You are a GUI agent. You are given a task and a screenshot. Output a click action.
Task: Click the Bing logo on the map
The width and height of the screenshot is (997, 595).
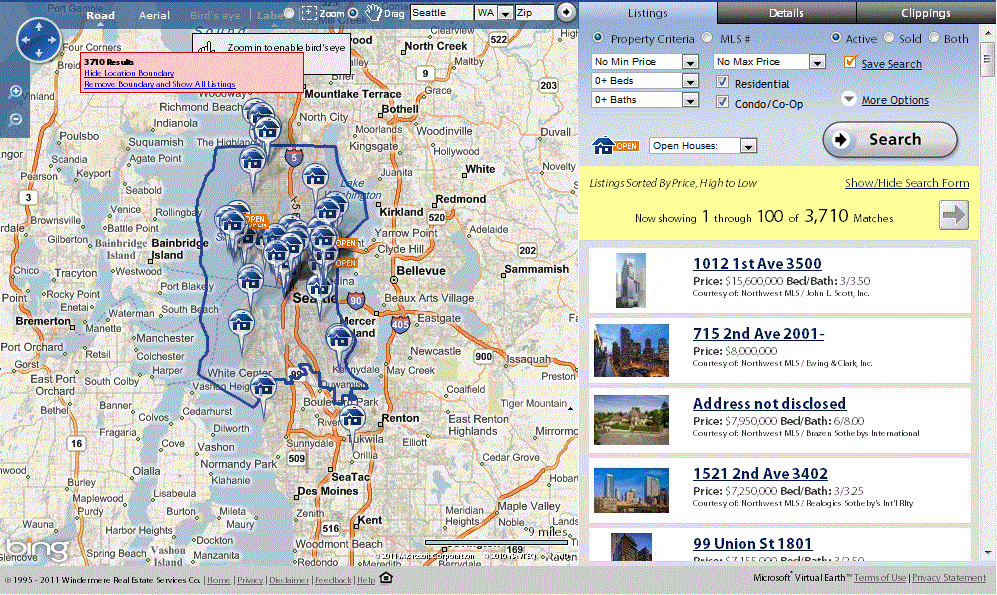coord(37,549)
